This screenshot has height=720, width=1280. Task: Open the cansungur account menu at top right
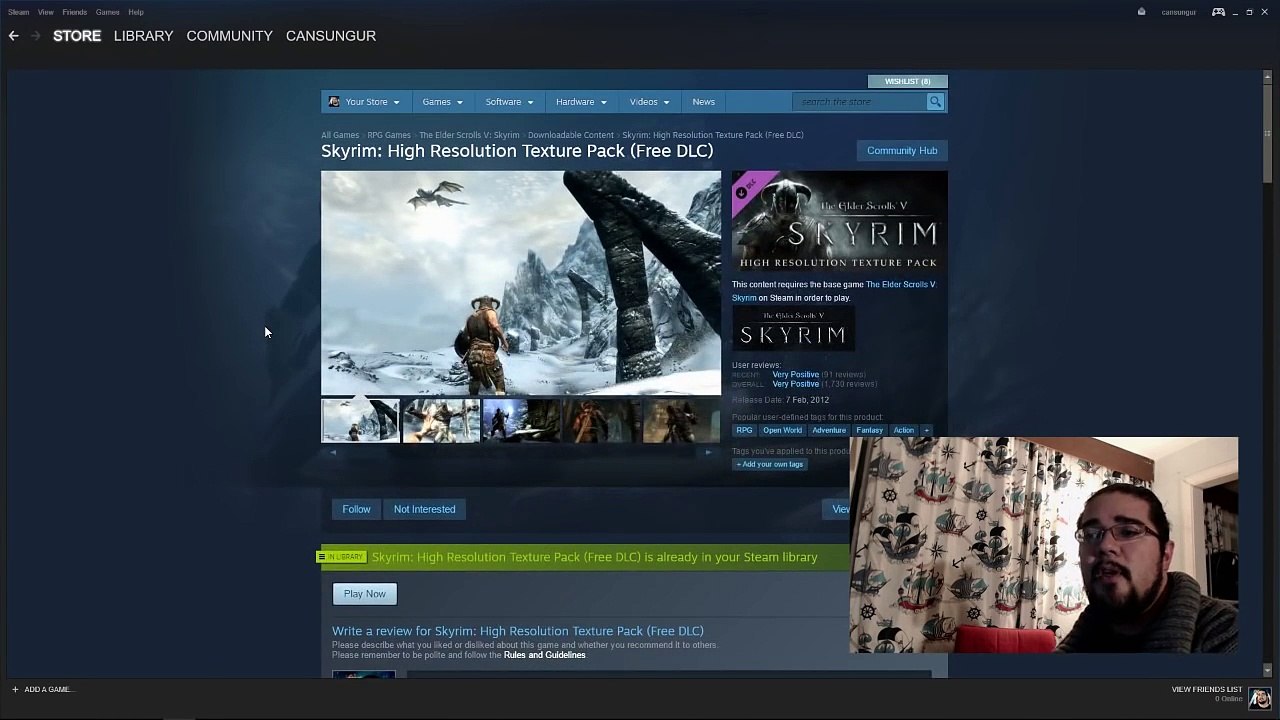pyautogui.click(x=1178, y=12)
